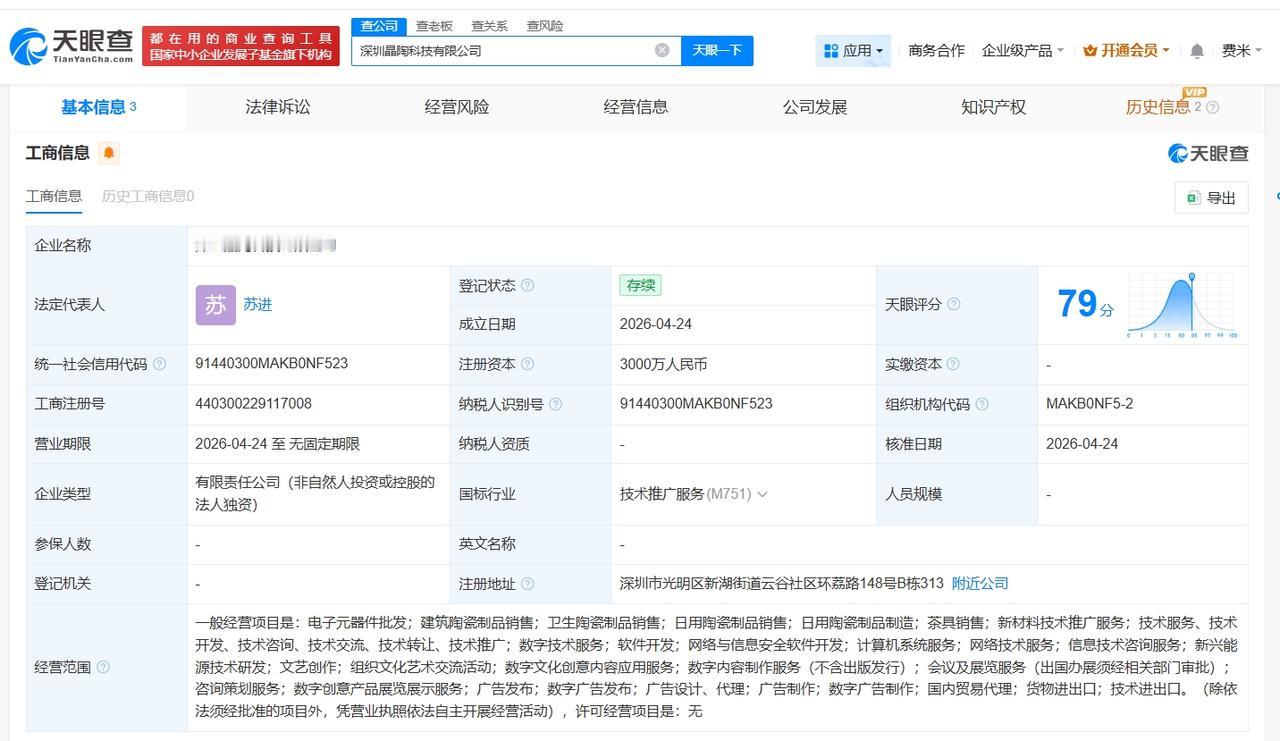Screen dimensions: 1280x741
Task: Click the score marker on the 79分 chart
Action: point(1192,277)
